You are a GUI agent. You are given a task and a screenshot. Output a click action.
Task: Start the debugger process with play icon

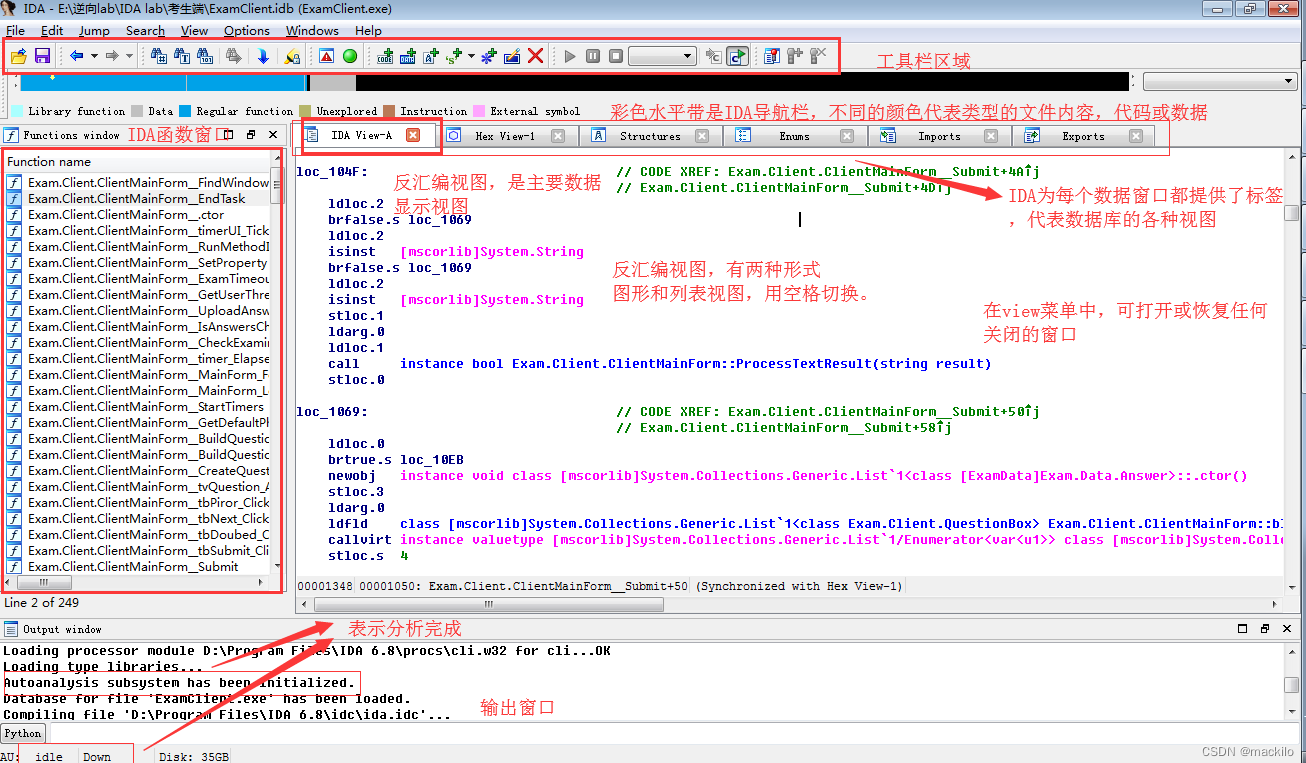(x=570, y=56)
